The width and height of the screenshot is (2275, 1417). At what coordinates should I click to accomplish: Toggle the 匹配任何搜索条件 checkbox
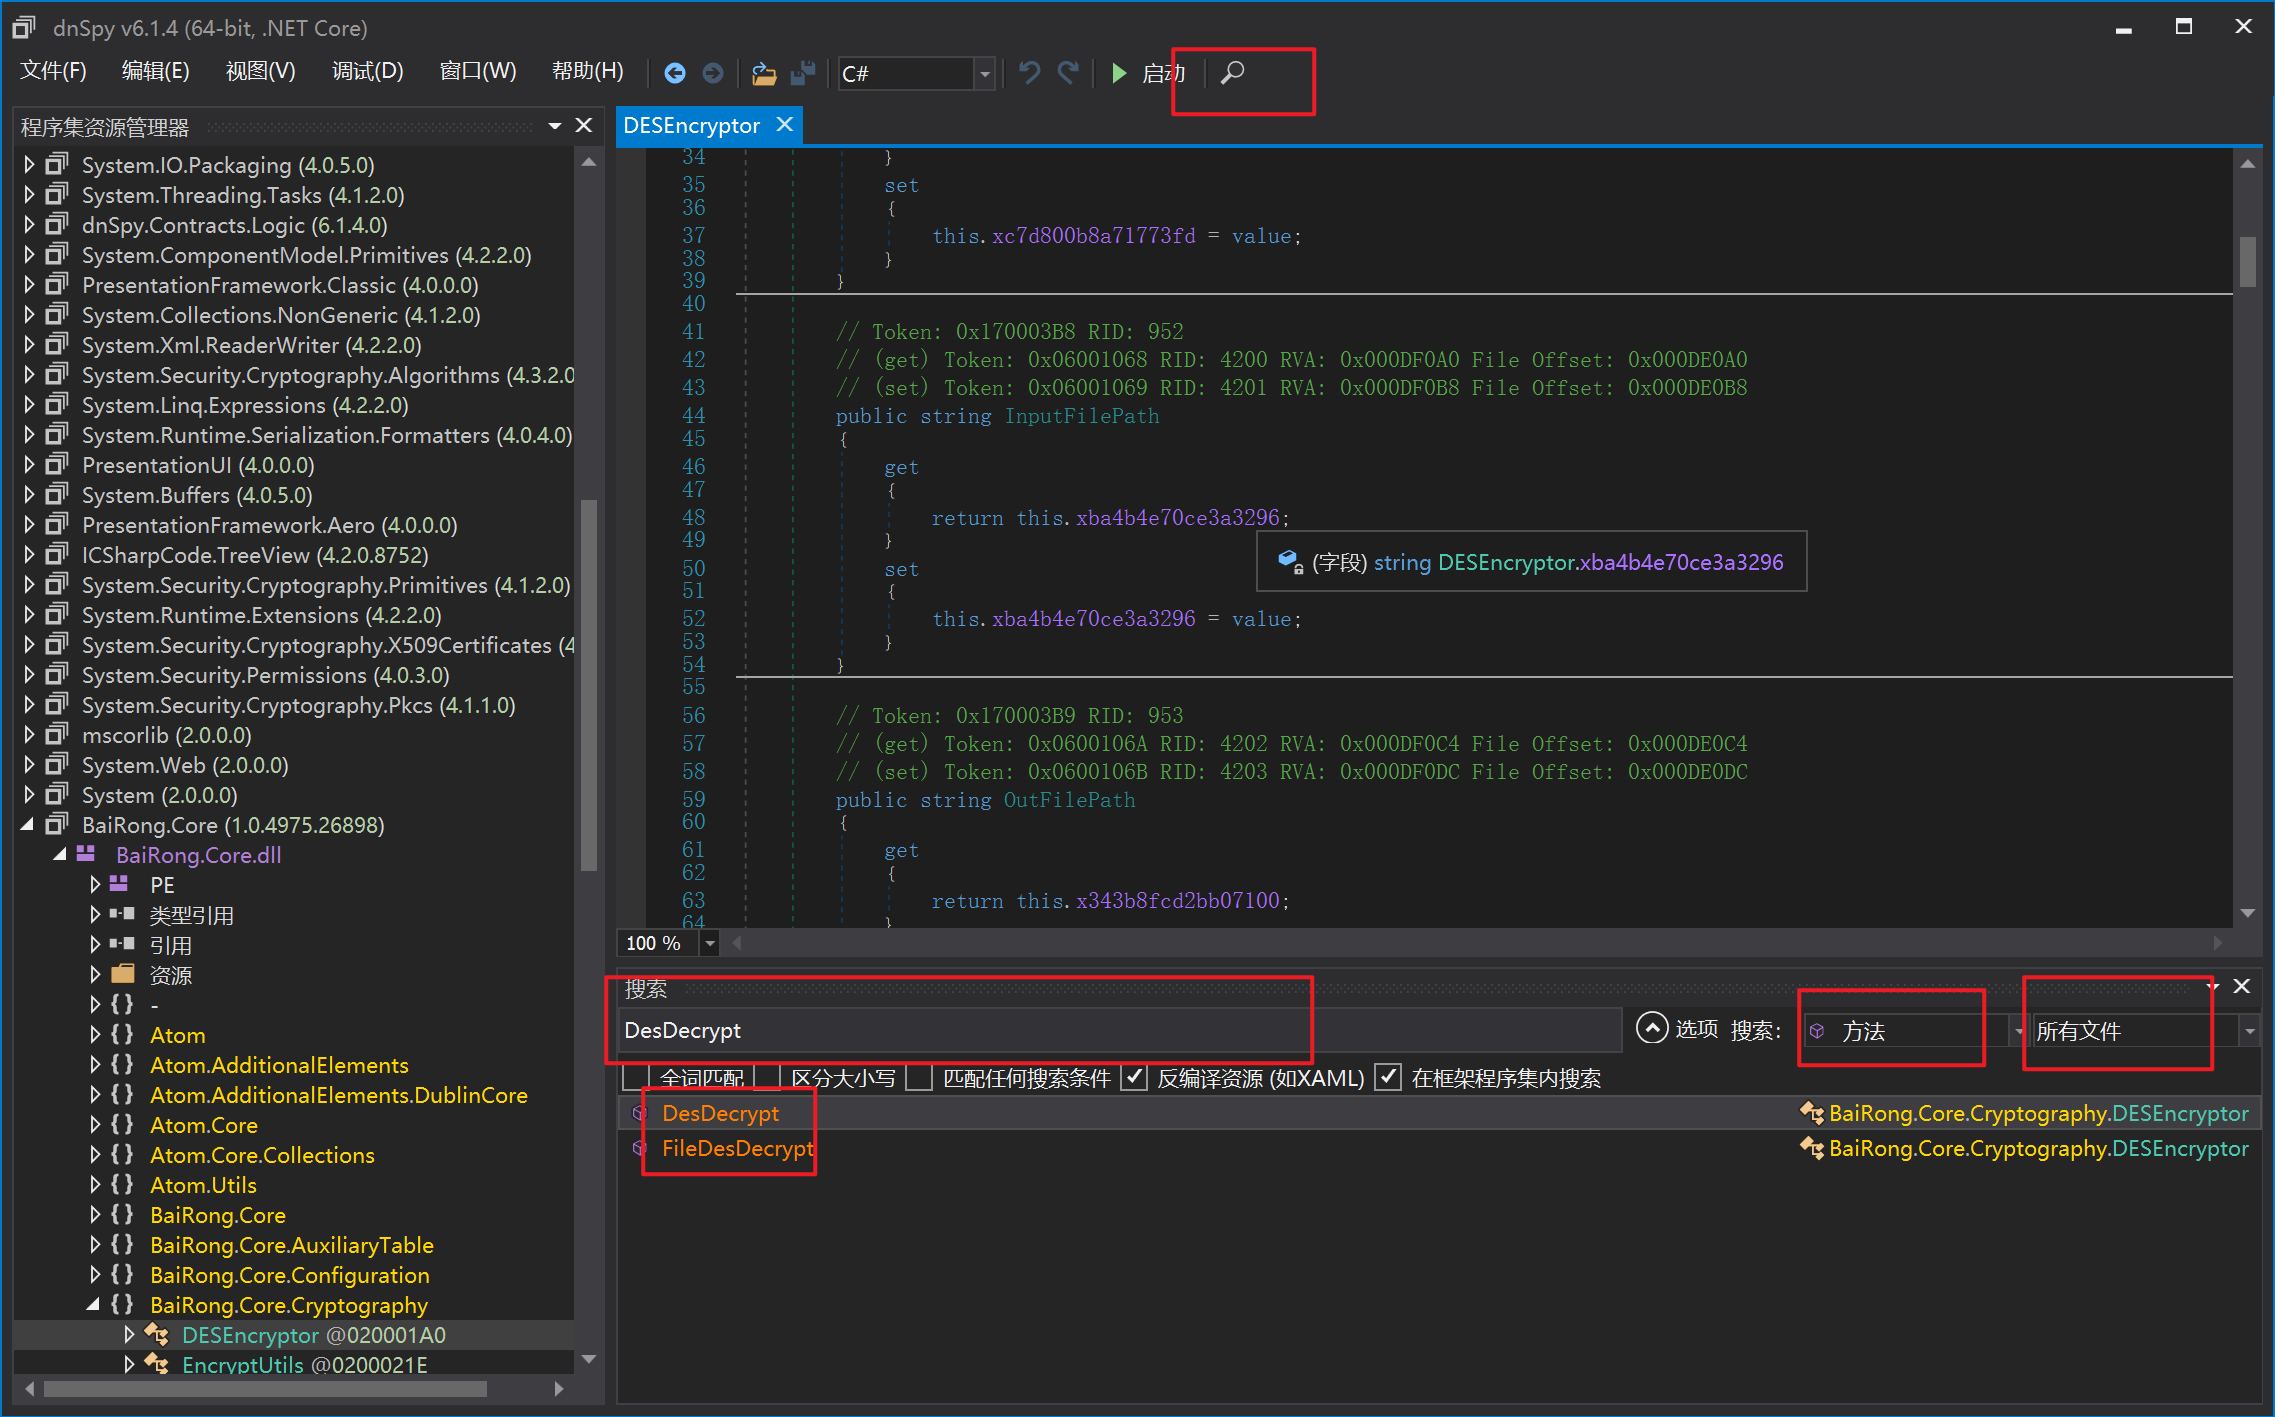pos(918,1078)
